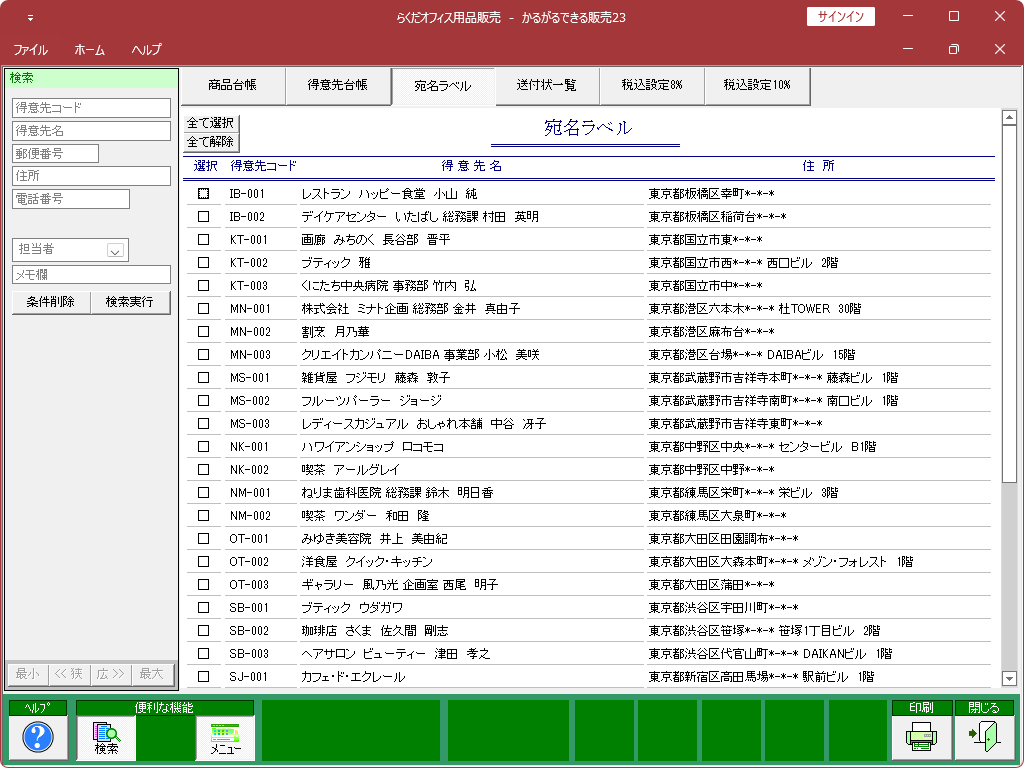The width and height of the screenshot is (1024, 768).
Task: Check the box for IB-002
Action: (x=204, y=217)
